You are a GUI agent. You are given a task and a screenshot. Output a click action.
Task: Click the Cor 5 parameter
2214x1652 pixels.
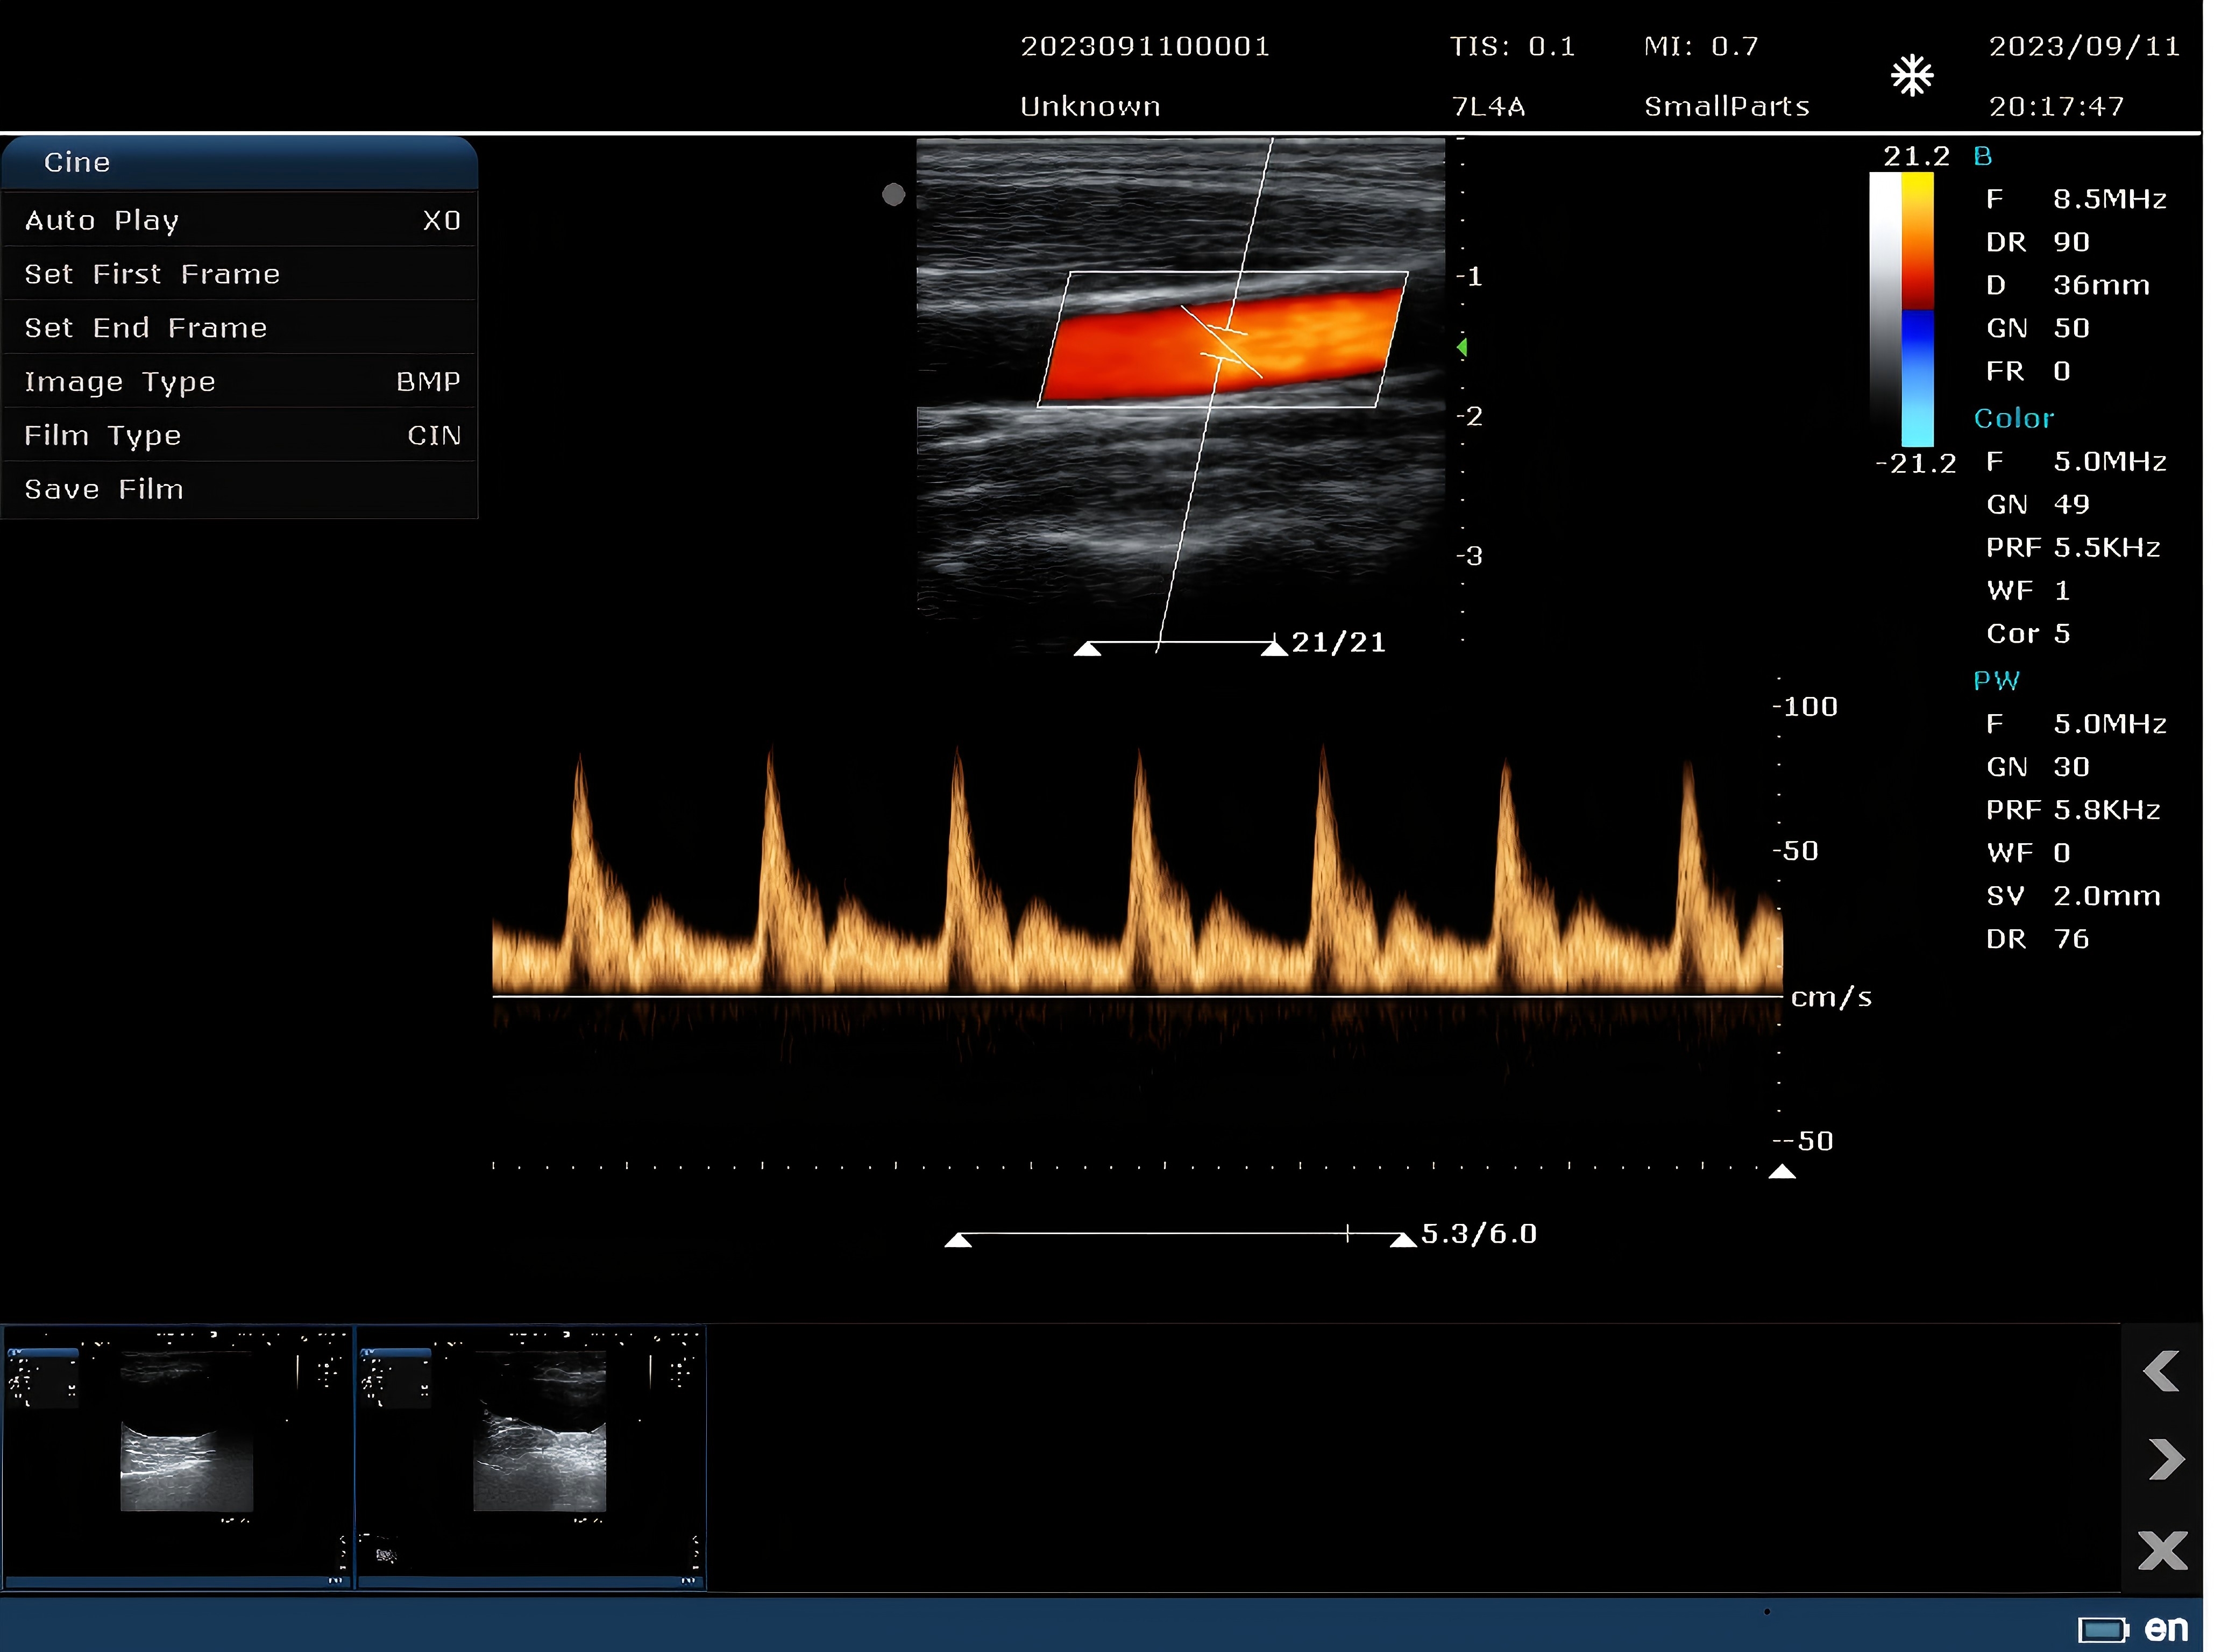pyautogui.click(x=2027, y=633)
